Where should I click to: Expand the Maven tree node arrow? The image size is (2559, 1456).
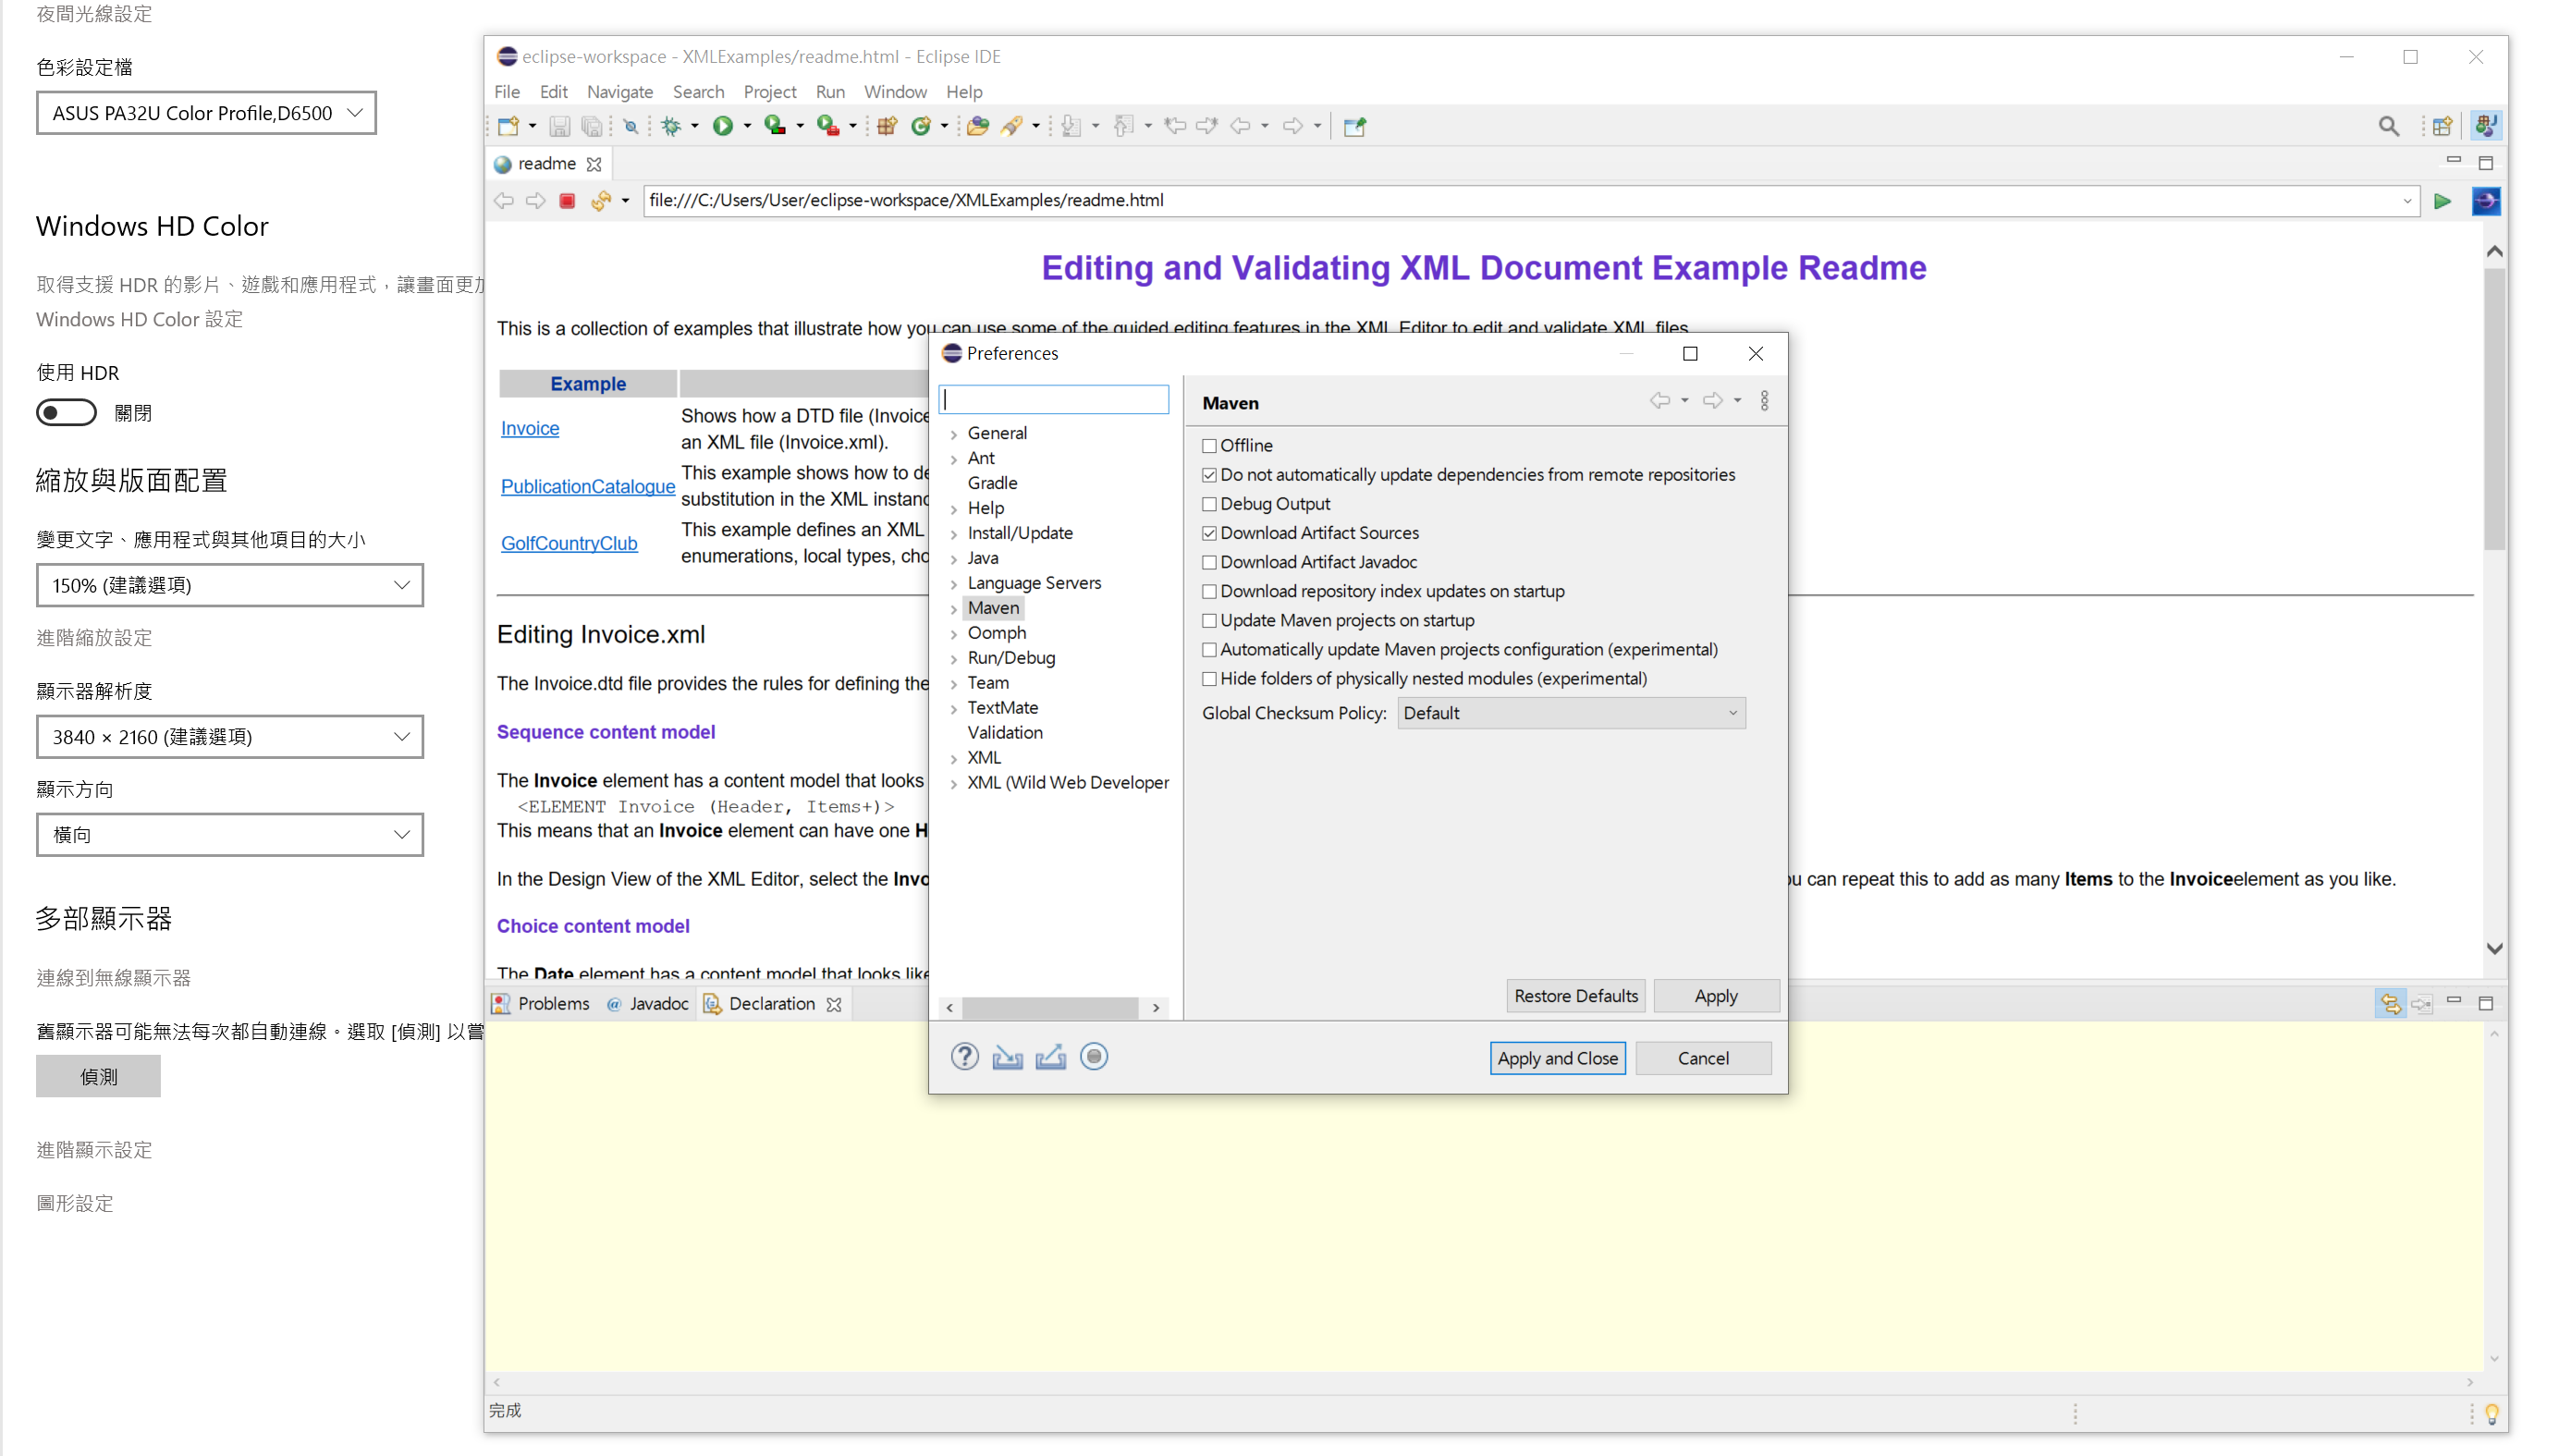tap(953, 609)
